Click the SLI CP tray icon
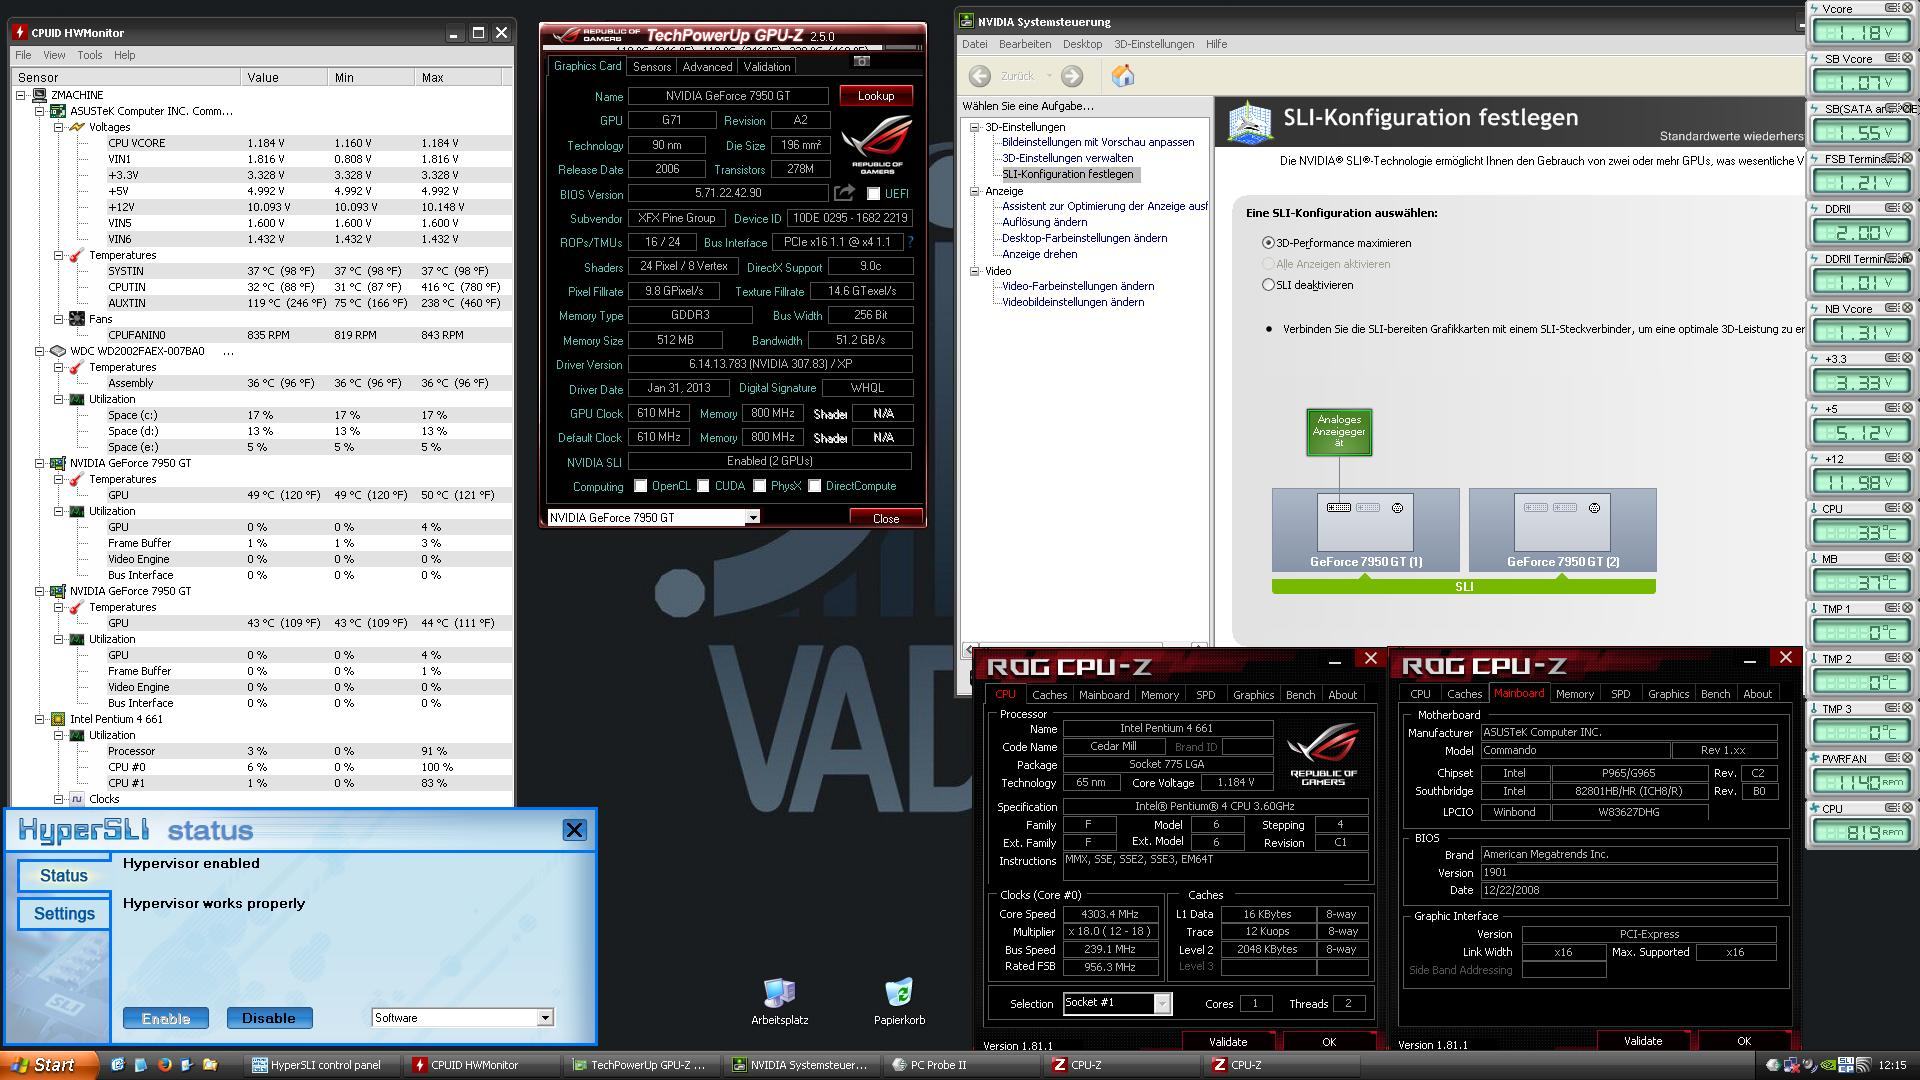This screenshot has height=1080, width=1920. (x=1846, y=1065)
